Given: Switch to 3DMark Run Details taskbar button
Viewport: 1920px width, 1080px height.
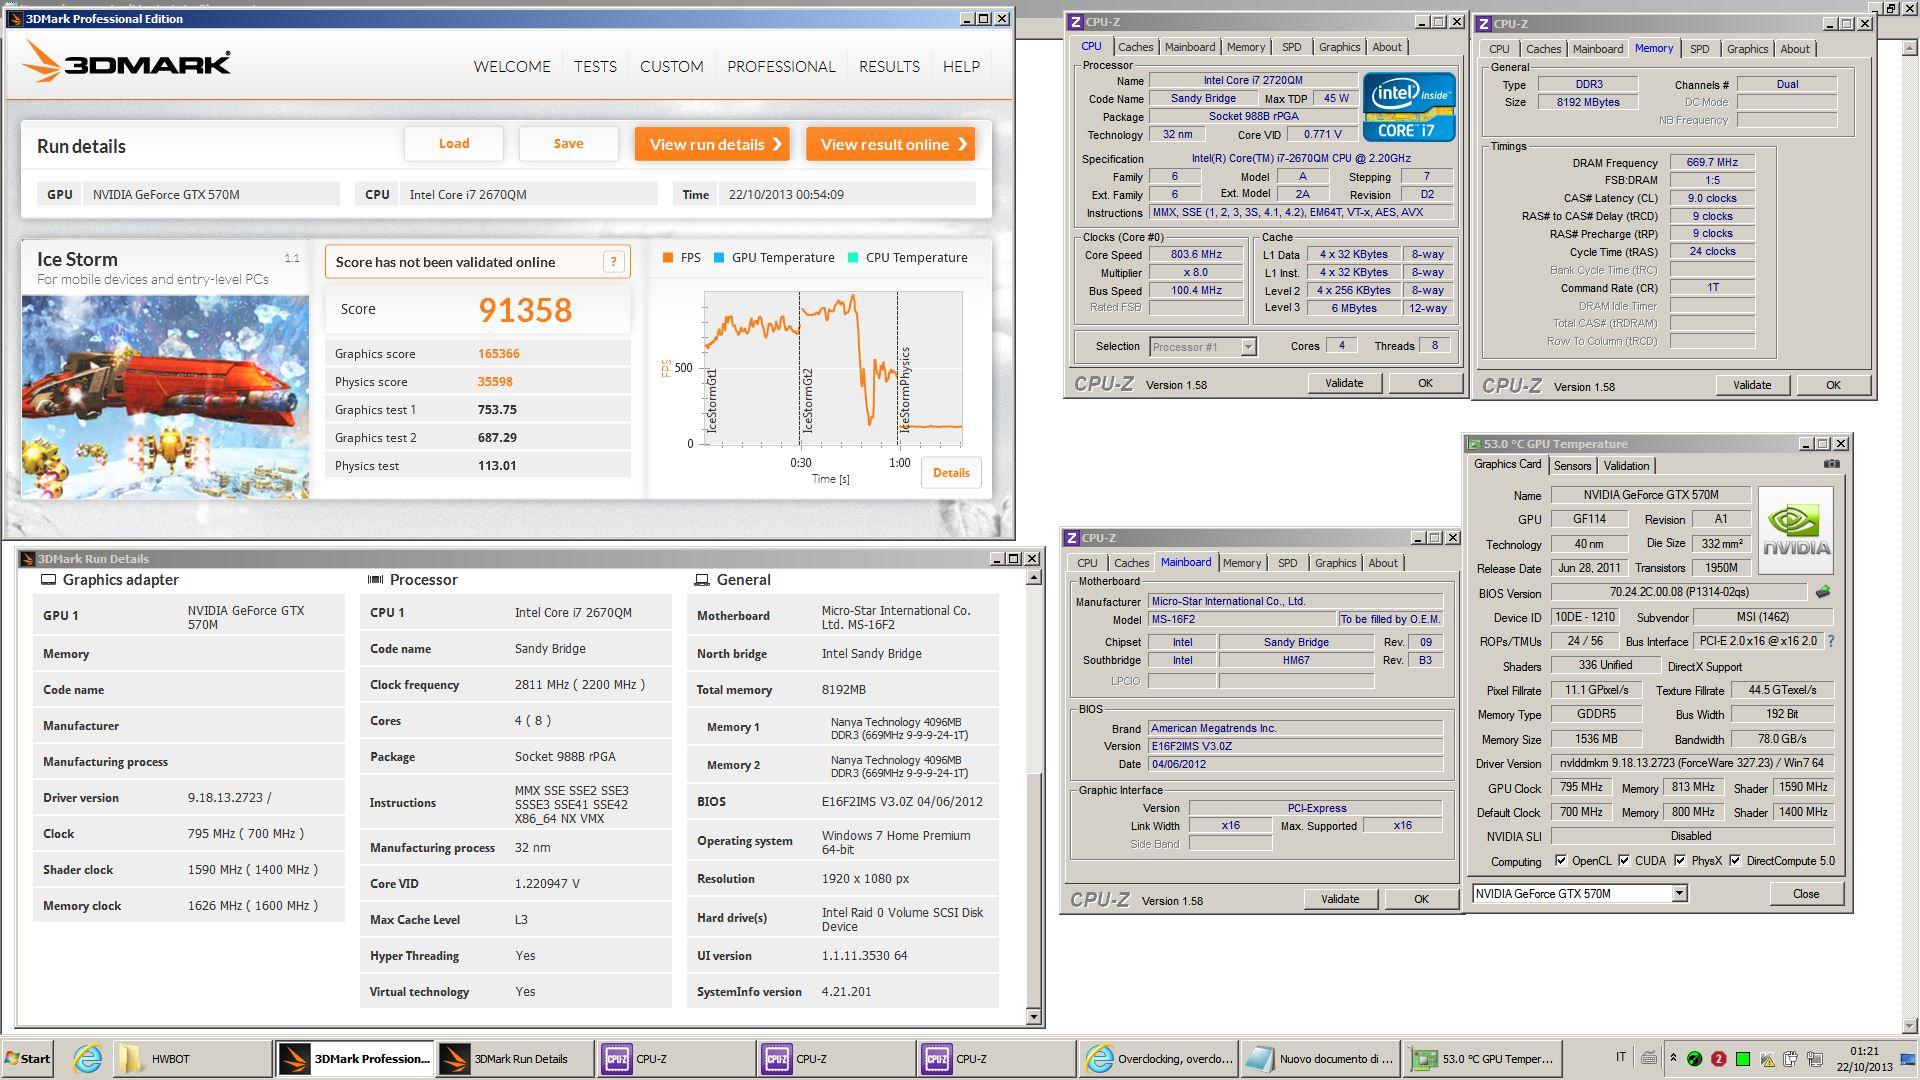Looking at the screenshot, I should click(516, 1058).
